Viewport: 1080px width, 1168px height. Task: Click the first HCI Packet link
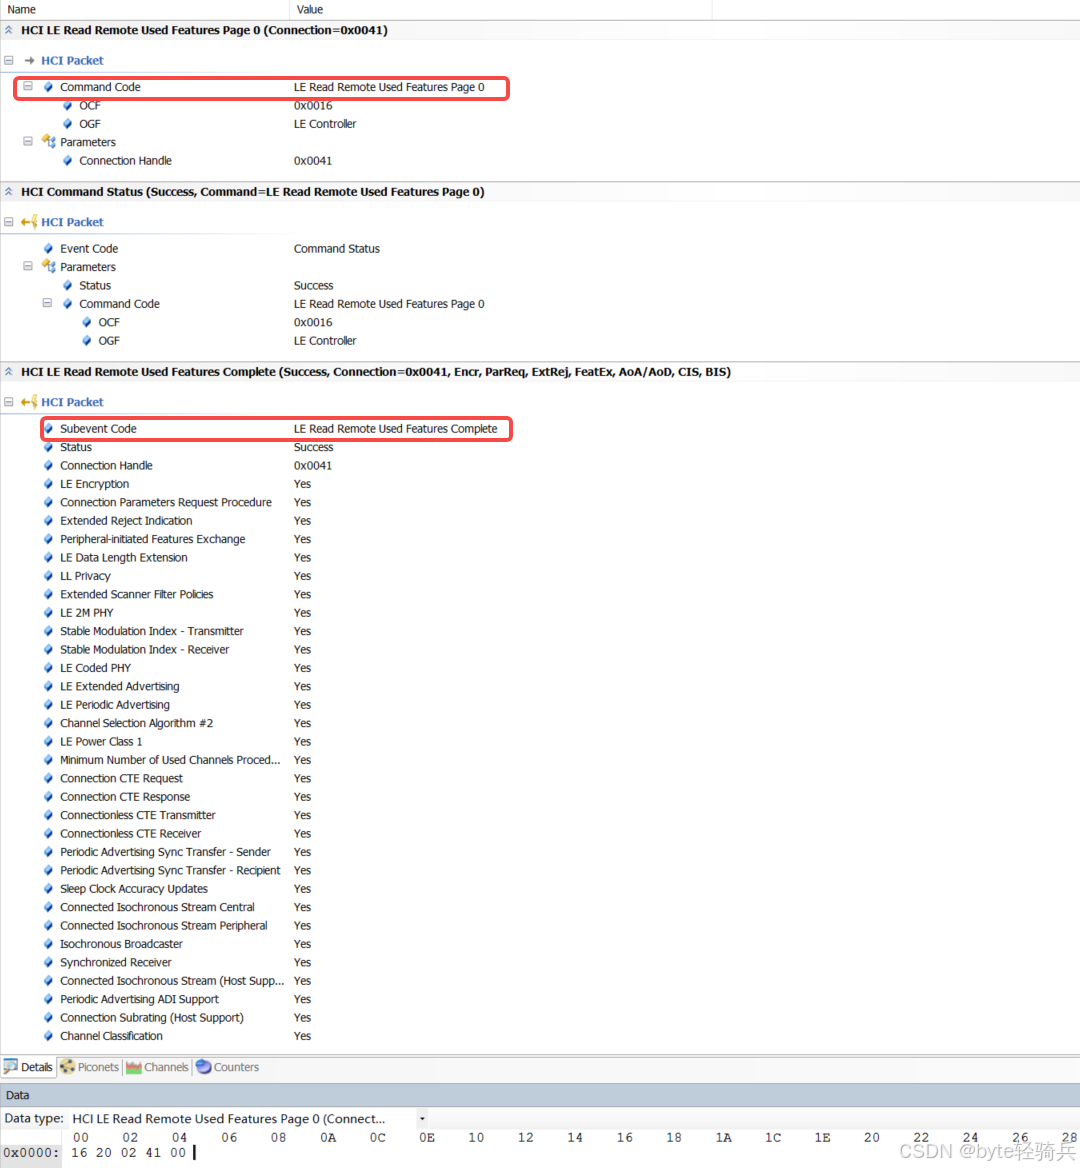72,60
